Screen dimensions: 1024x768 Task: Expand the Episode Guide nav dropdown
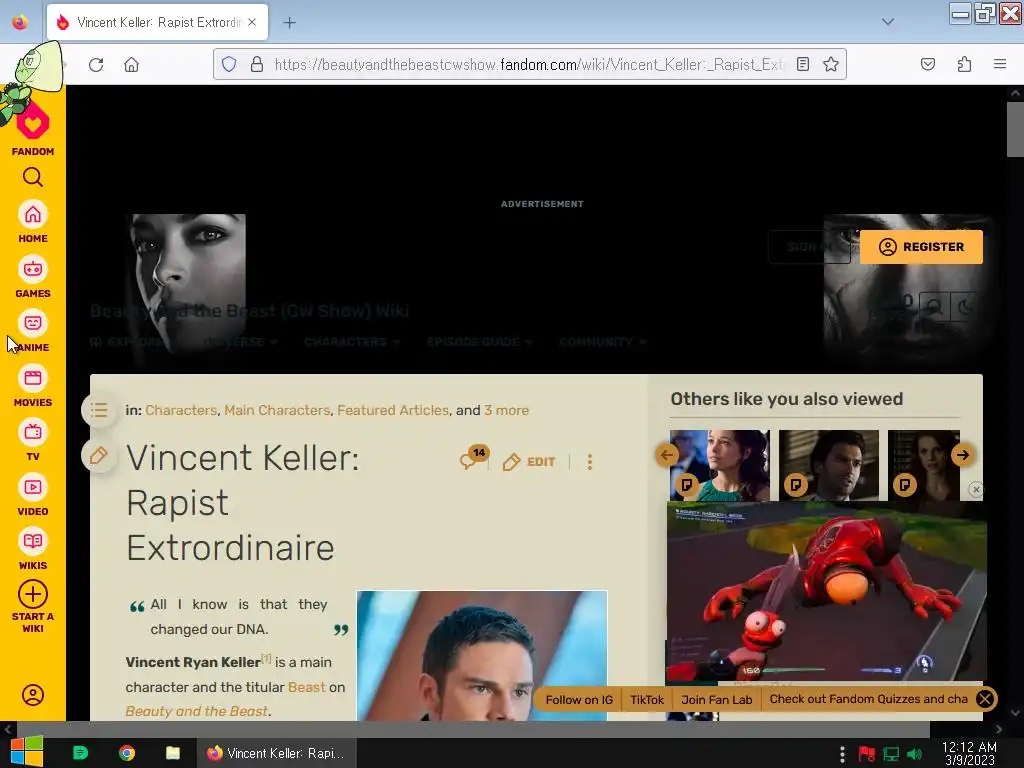tap(479, 342)
